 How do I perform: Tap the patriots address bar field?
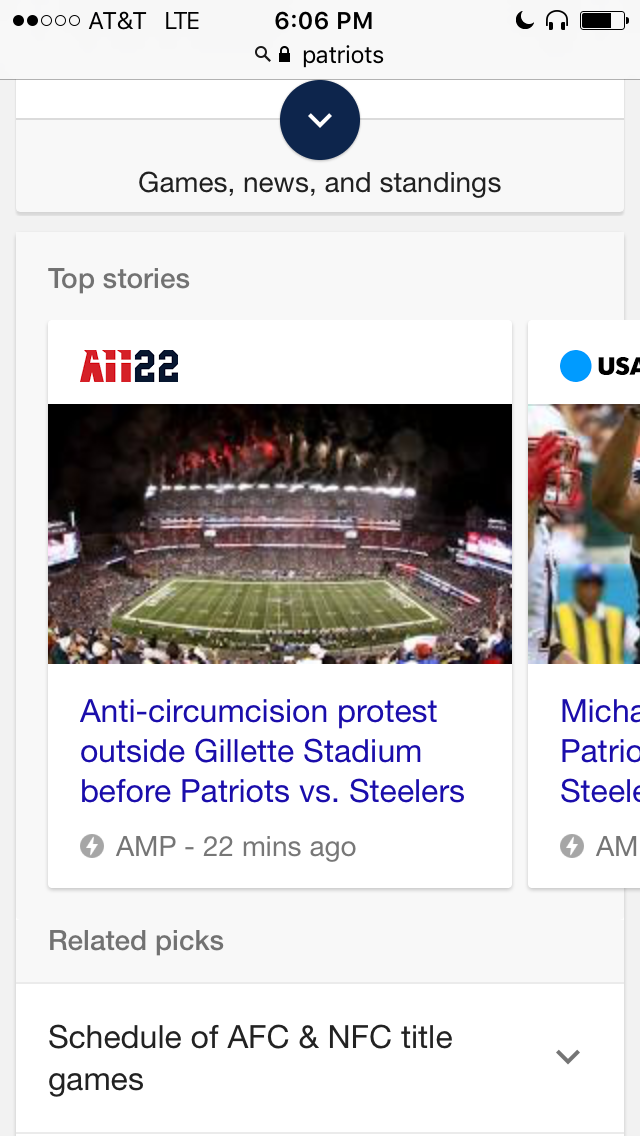coord(342,54)
